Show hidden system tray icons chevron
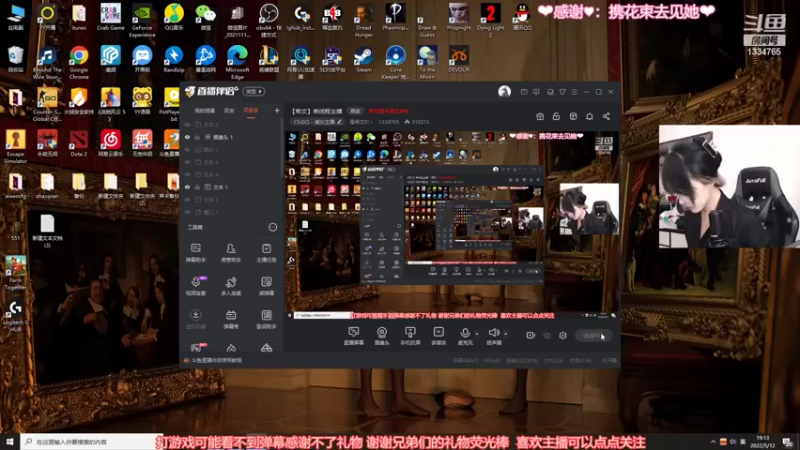 click(713, 442)
